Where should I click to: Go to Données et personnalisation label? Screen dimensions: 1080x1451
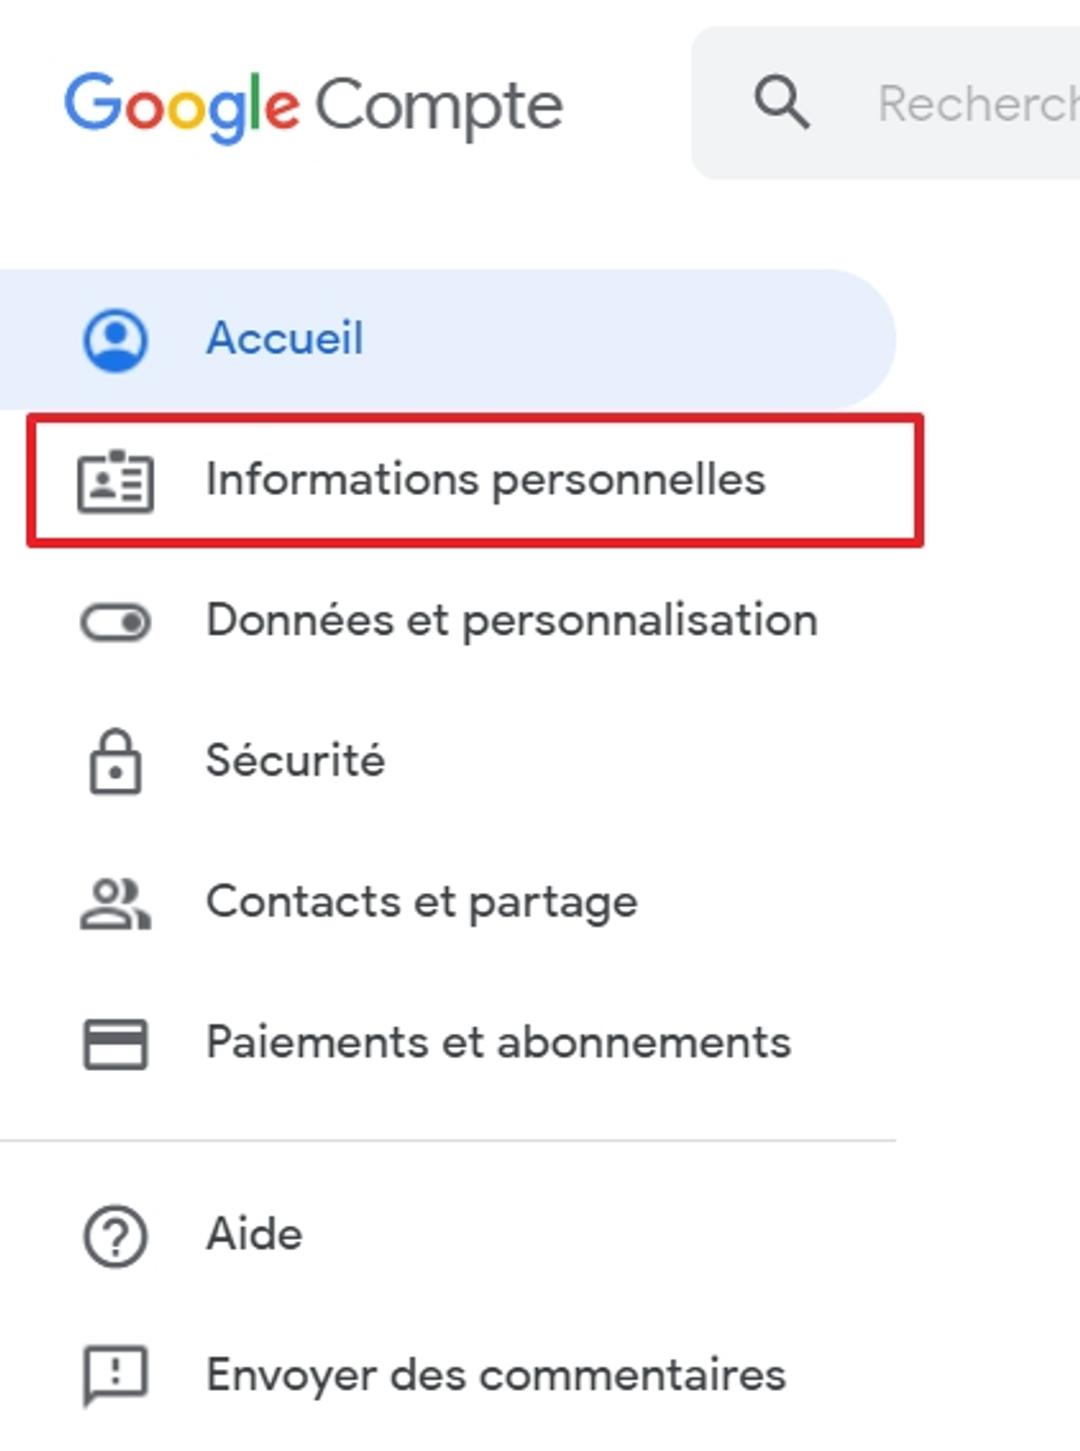point(511,621)
